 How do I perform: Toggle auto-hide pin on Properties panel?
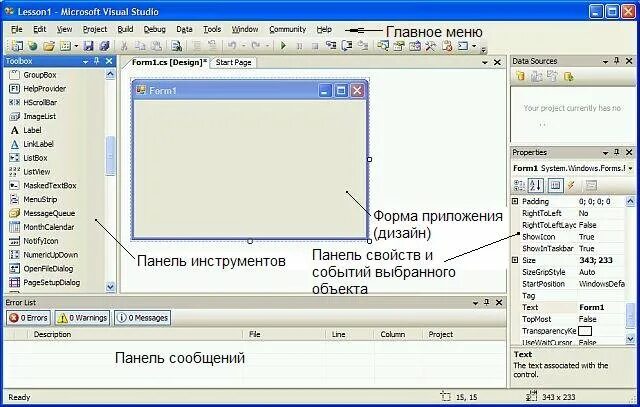coord(617,152)
